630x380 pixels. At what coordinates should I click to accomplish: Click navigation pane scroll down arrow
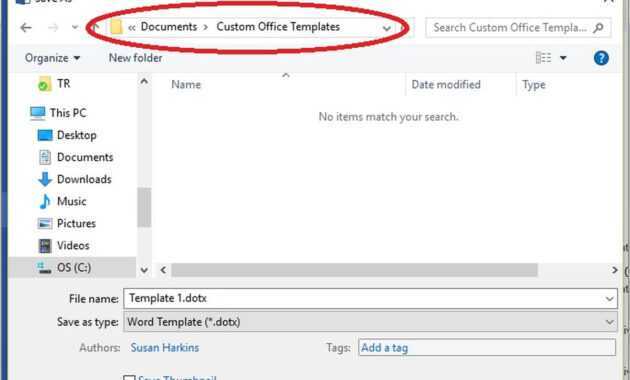pos(144,270)
